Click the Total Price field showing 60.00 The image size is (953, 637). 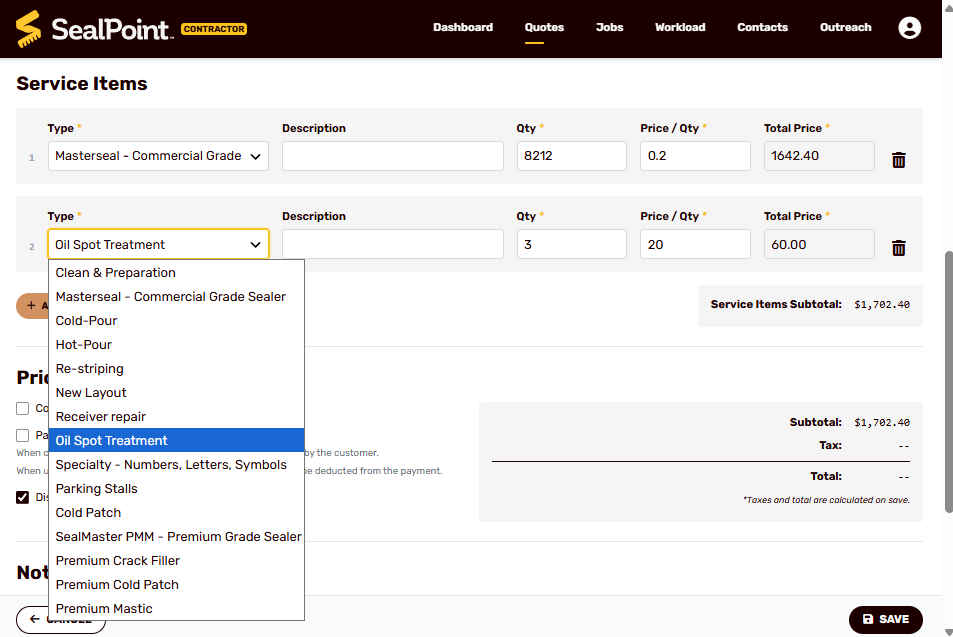(819, 244)
